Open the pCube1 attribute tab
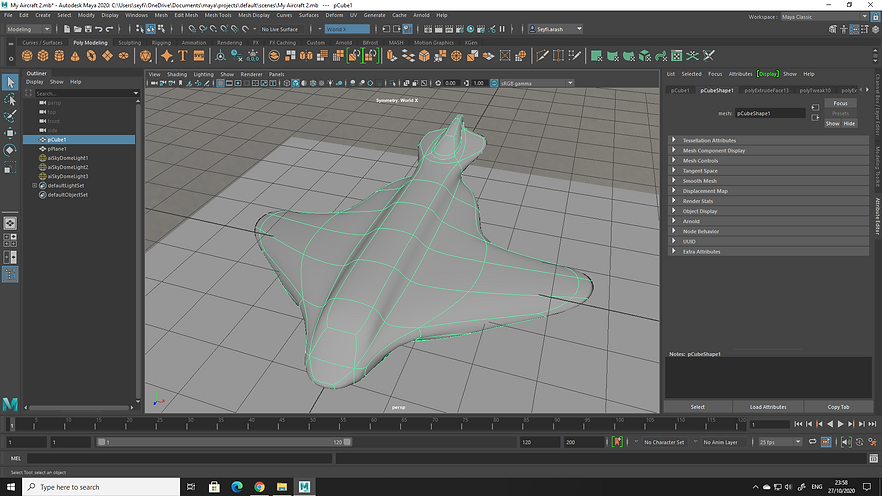 pos(680,91)
